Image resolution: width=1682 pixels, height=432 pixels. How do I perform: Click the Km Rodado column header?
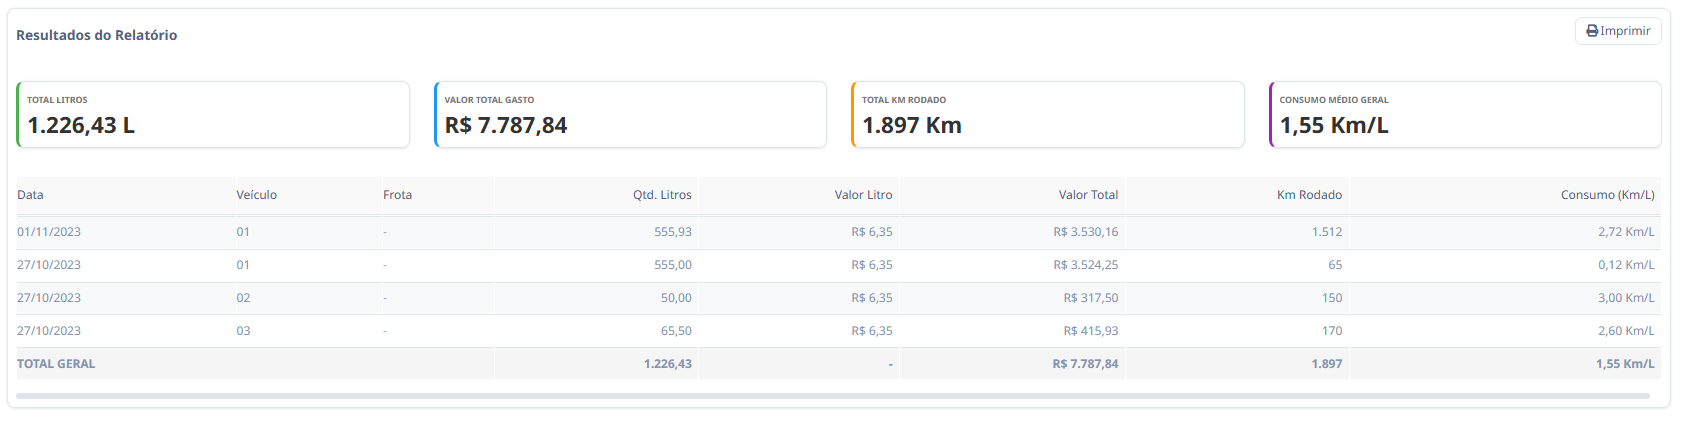1310,195
